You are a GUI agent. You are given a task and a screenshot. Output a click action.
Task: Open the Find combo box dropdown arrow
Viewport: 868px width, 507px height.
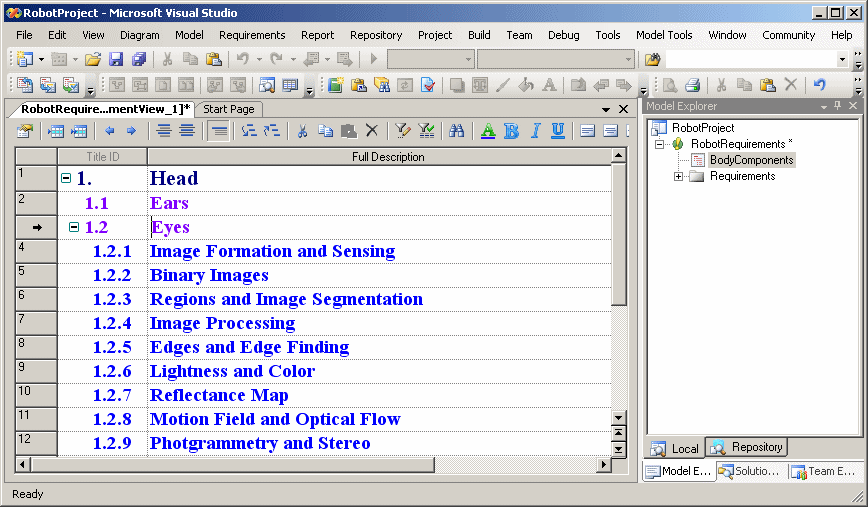(842, 59)
